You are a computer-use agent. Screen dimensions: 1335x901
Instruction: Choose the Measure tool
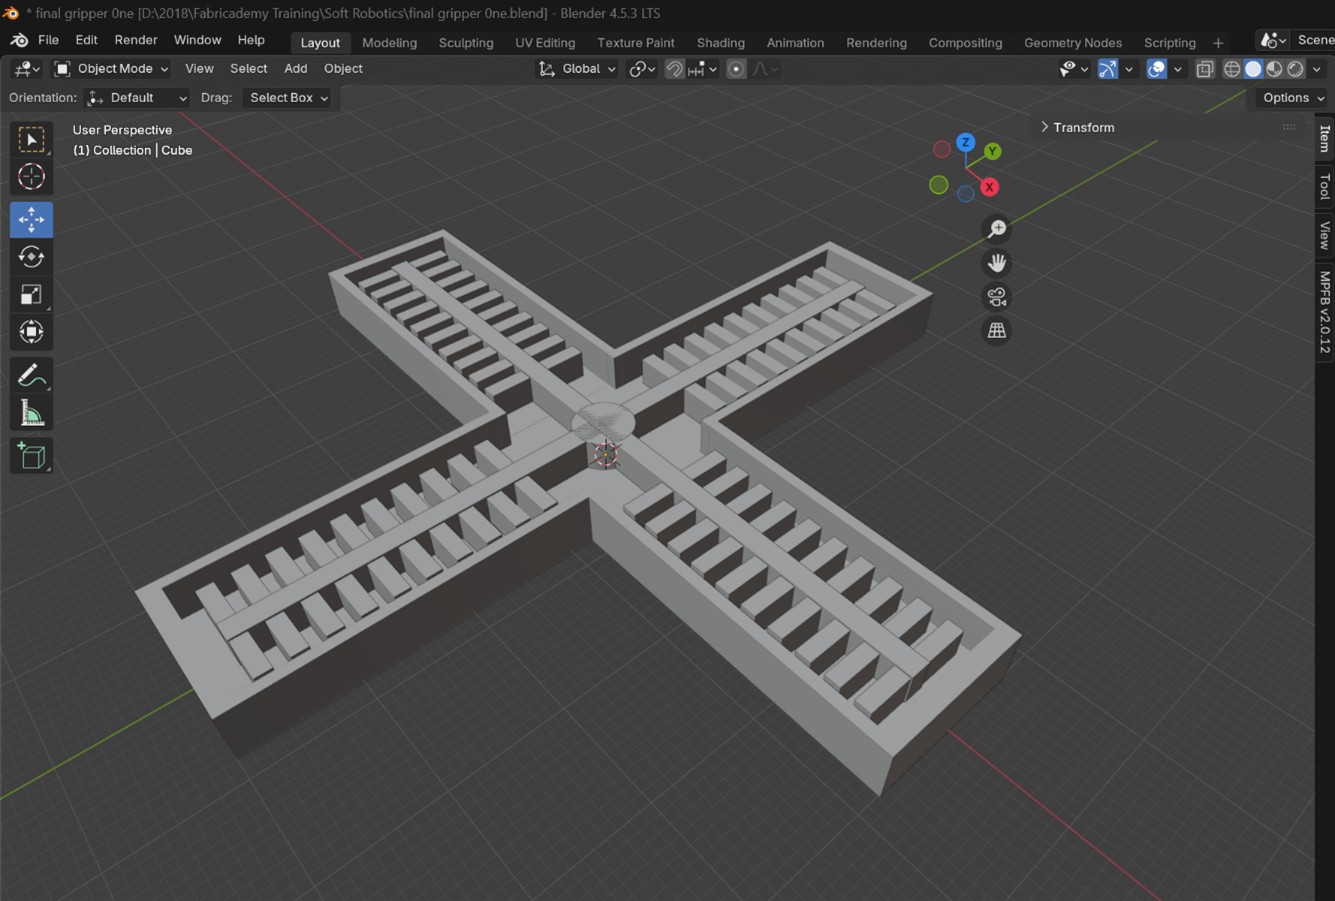[x=31, y=414]
